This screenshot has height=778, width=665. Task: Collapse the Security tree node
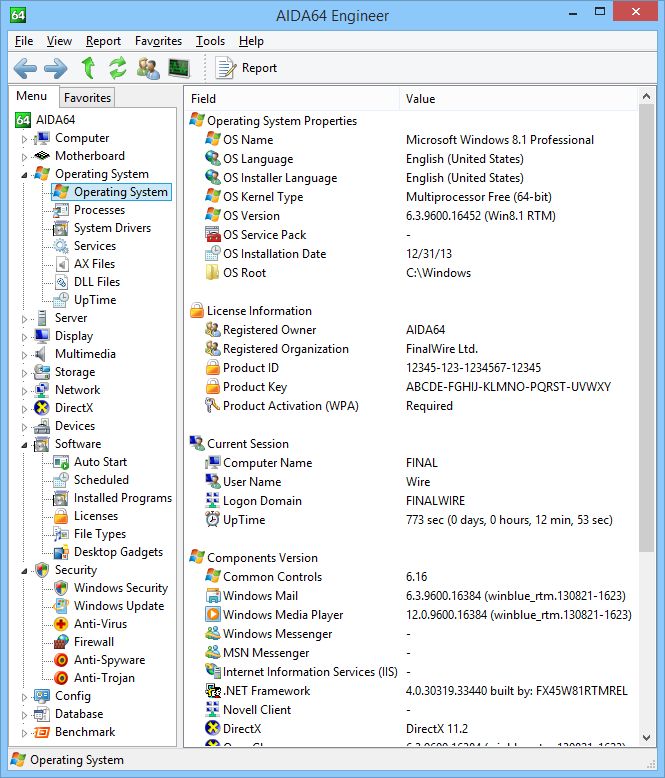coord(24,571)
